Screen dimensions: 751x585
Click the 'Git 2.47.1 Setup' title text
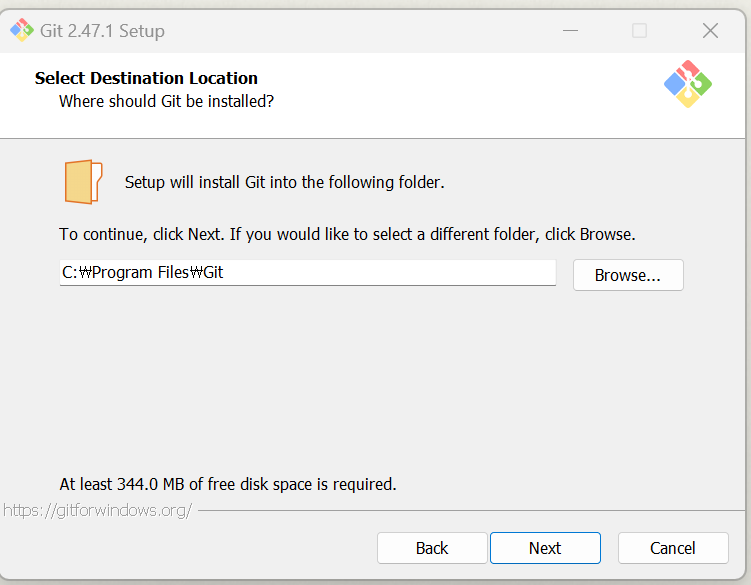(x=102, y=31)
